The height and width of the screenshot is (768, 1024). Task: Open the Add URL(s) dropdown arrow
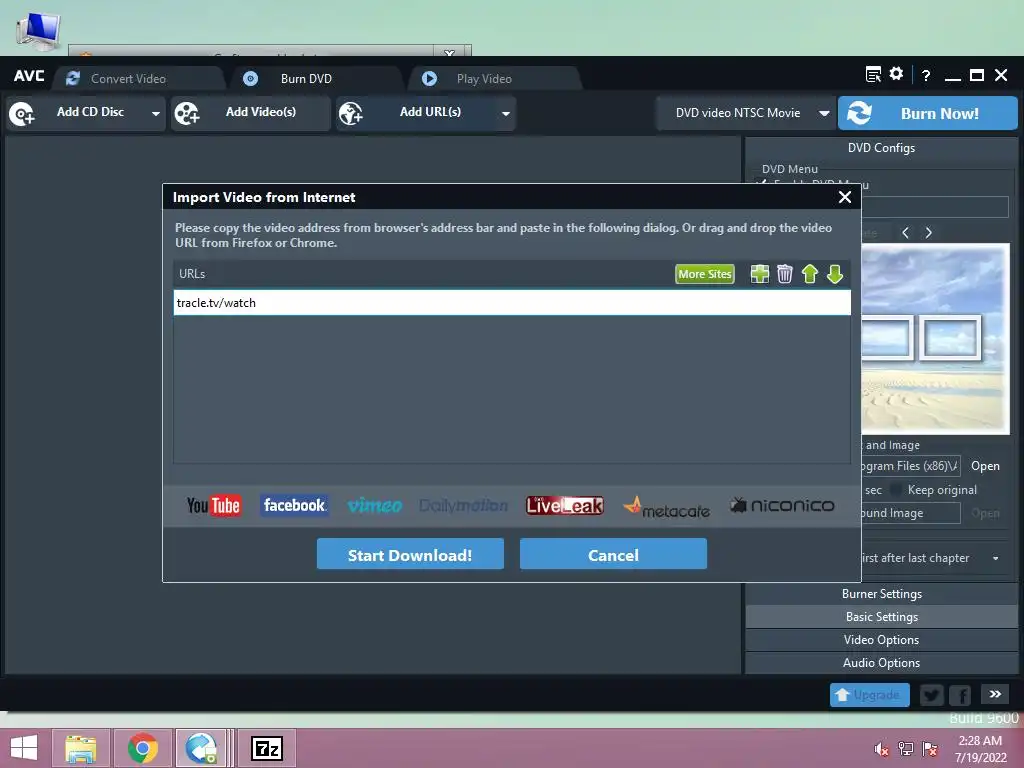(x=505, y=113)
